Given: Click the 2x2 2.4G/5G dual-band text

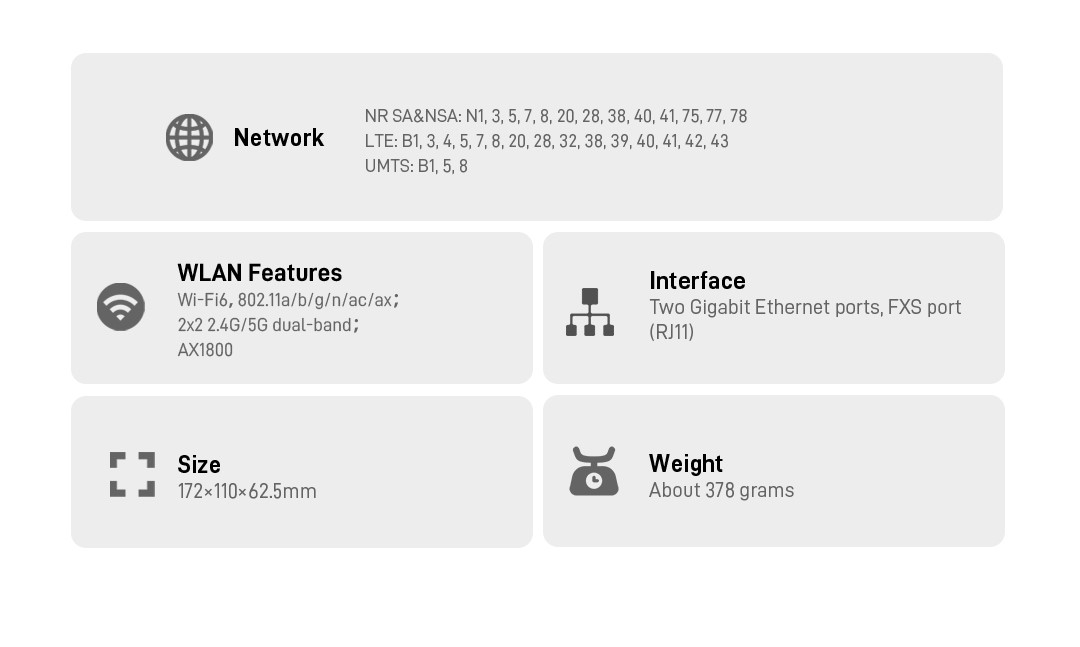Looking at the screenshot, I should click(x=267, y=325).
